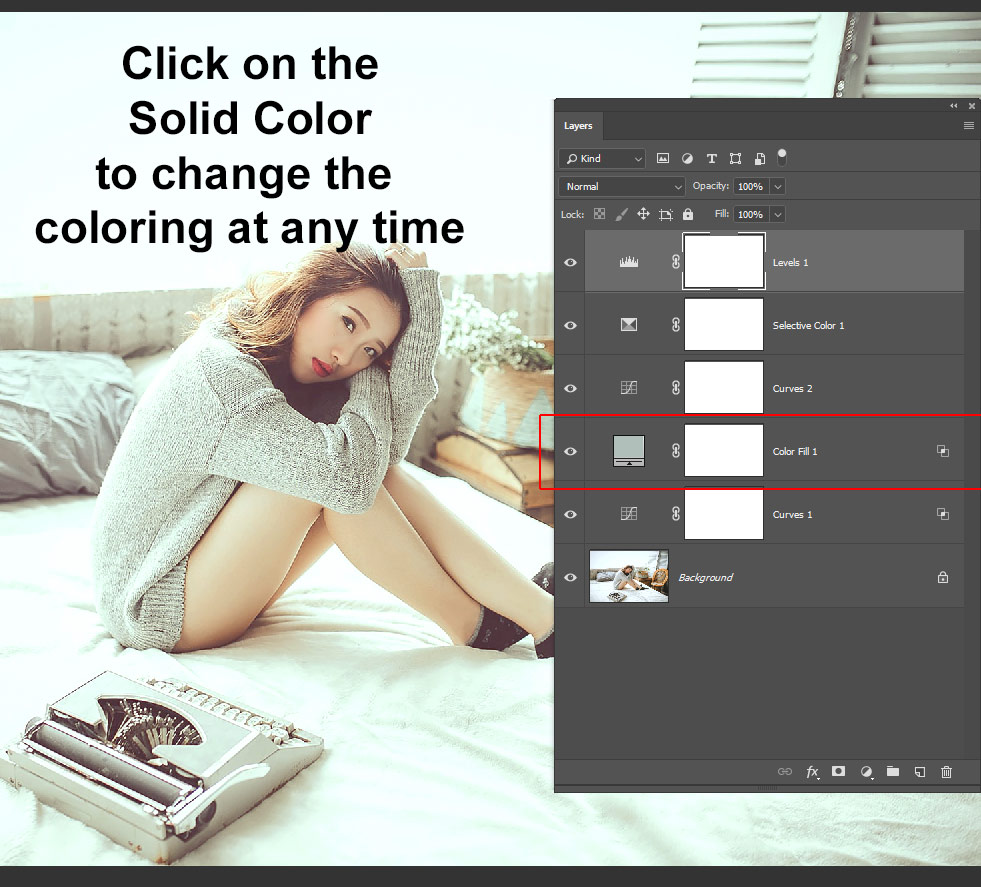Click the type layer filter icon
This screenshot has height=887, width=981.
pos(711,159)
